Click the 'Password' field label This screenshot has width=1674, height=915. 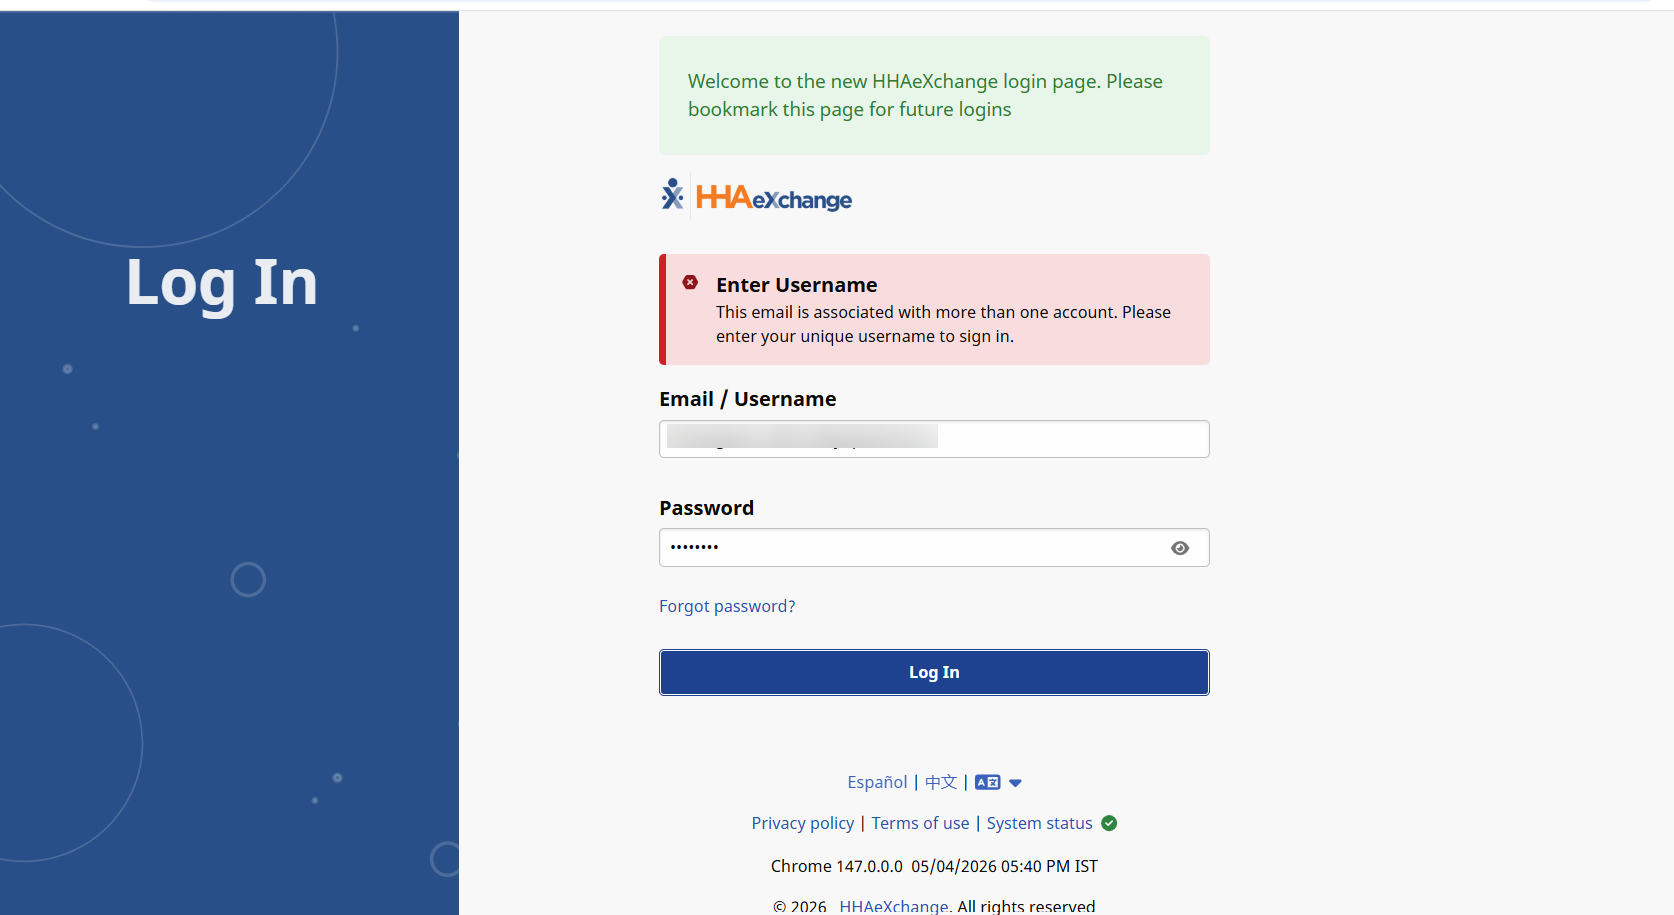[x=706, y=508]
